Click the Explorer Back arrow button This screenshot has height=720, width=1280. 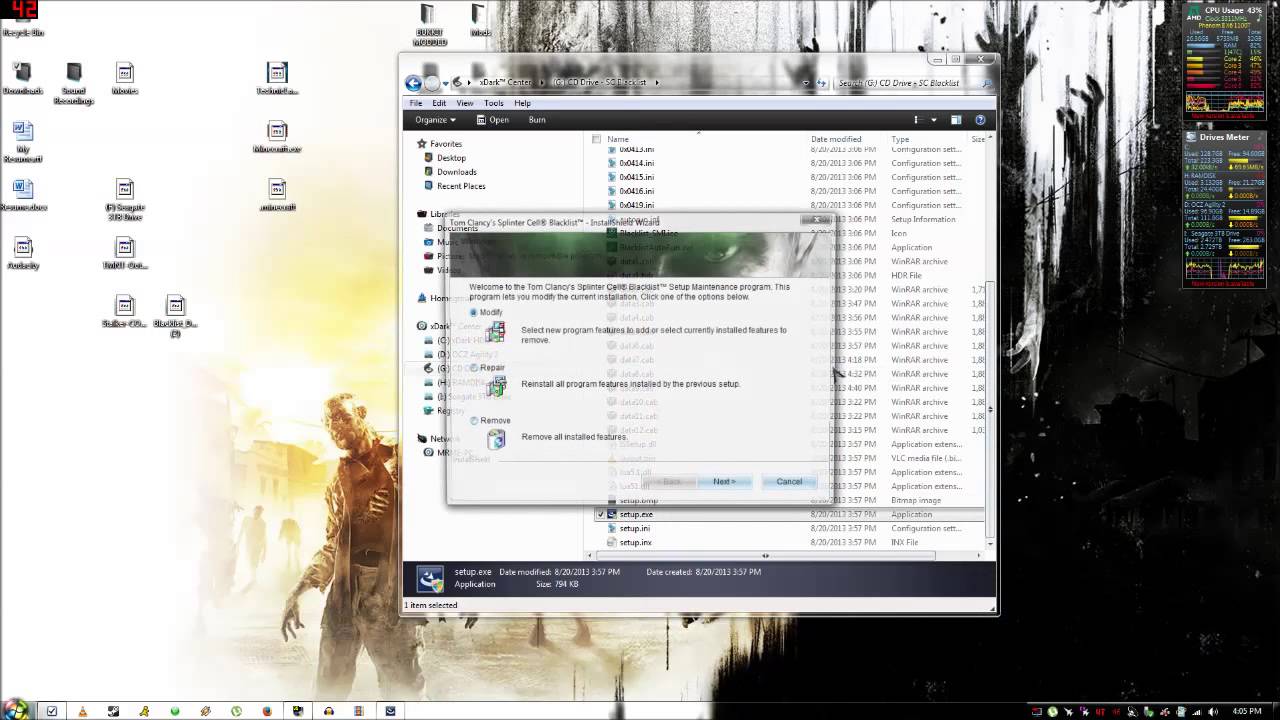[x=413, y=83]
